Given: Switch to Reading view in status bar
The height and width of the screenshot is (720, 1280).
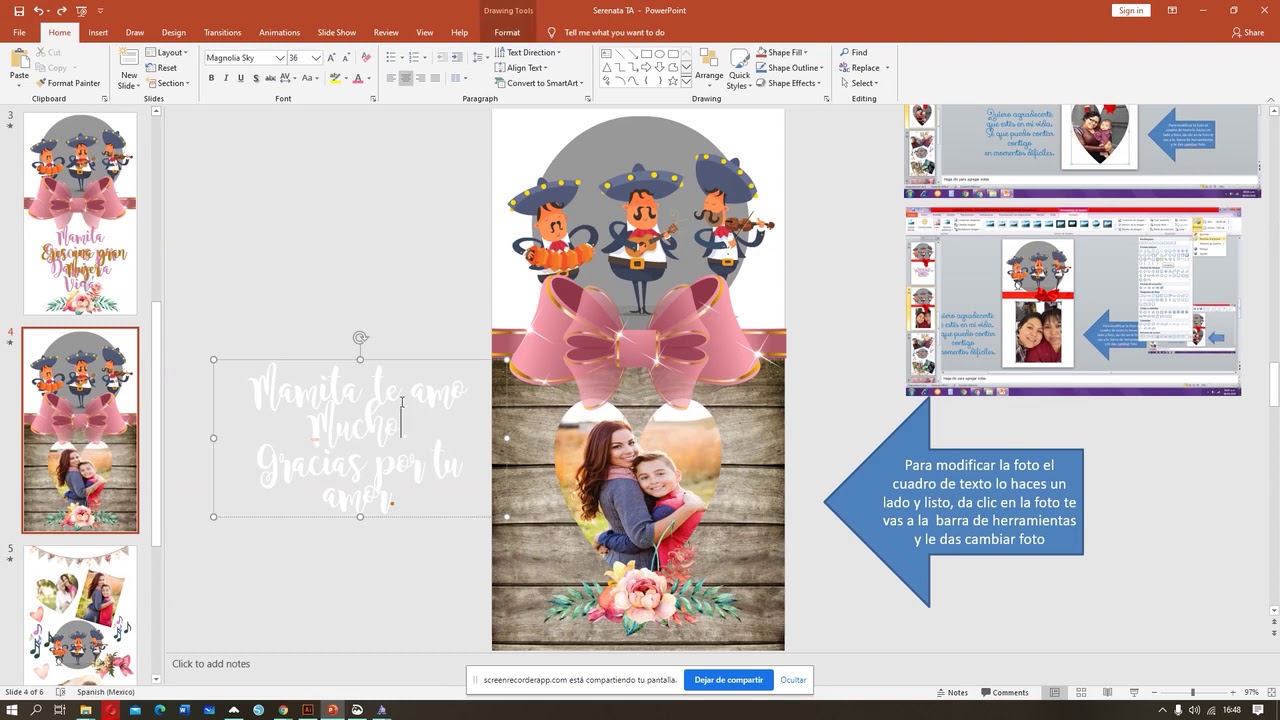Looking at the screenshot, I should pos(1107,692).
